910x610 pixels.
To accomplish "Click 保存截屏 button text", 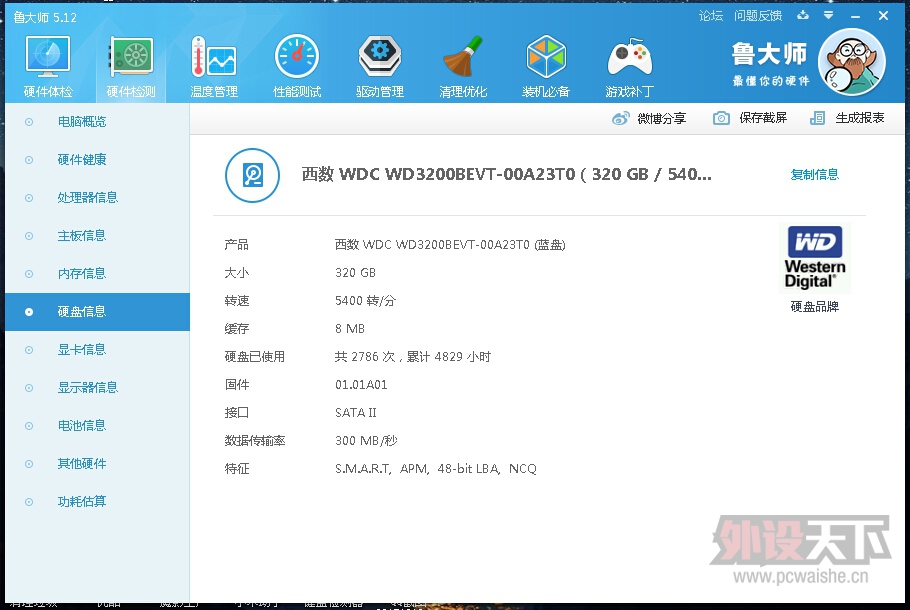I will [763, 118].
